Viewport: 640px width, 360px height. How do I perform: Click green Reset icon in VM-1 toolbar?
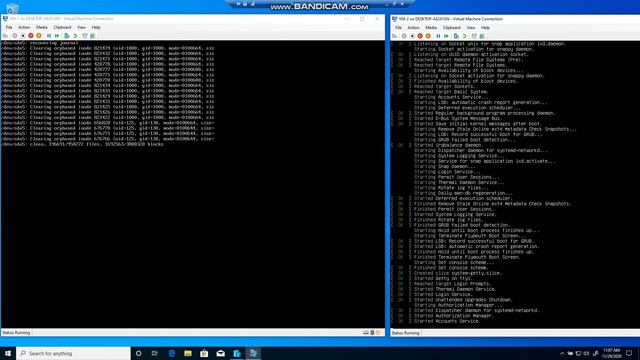coord(57,36)
